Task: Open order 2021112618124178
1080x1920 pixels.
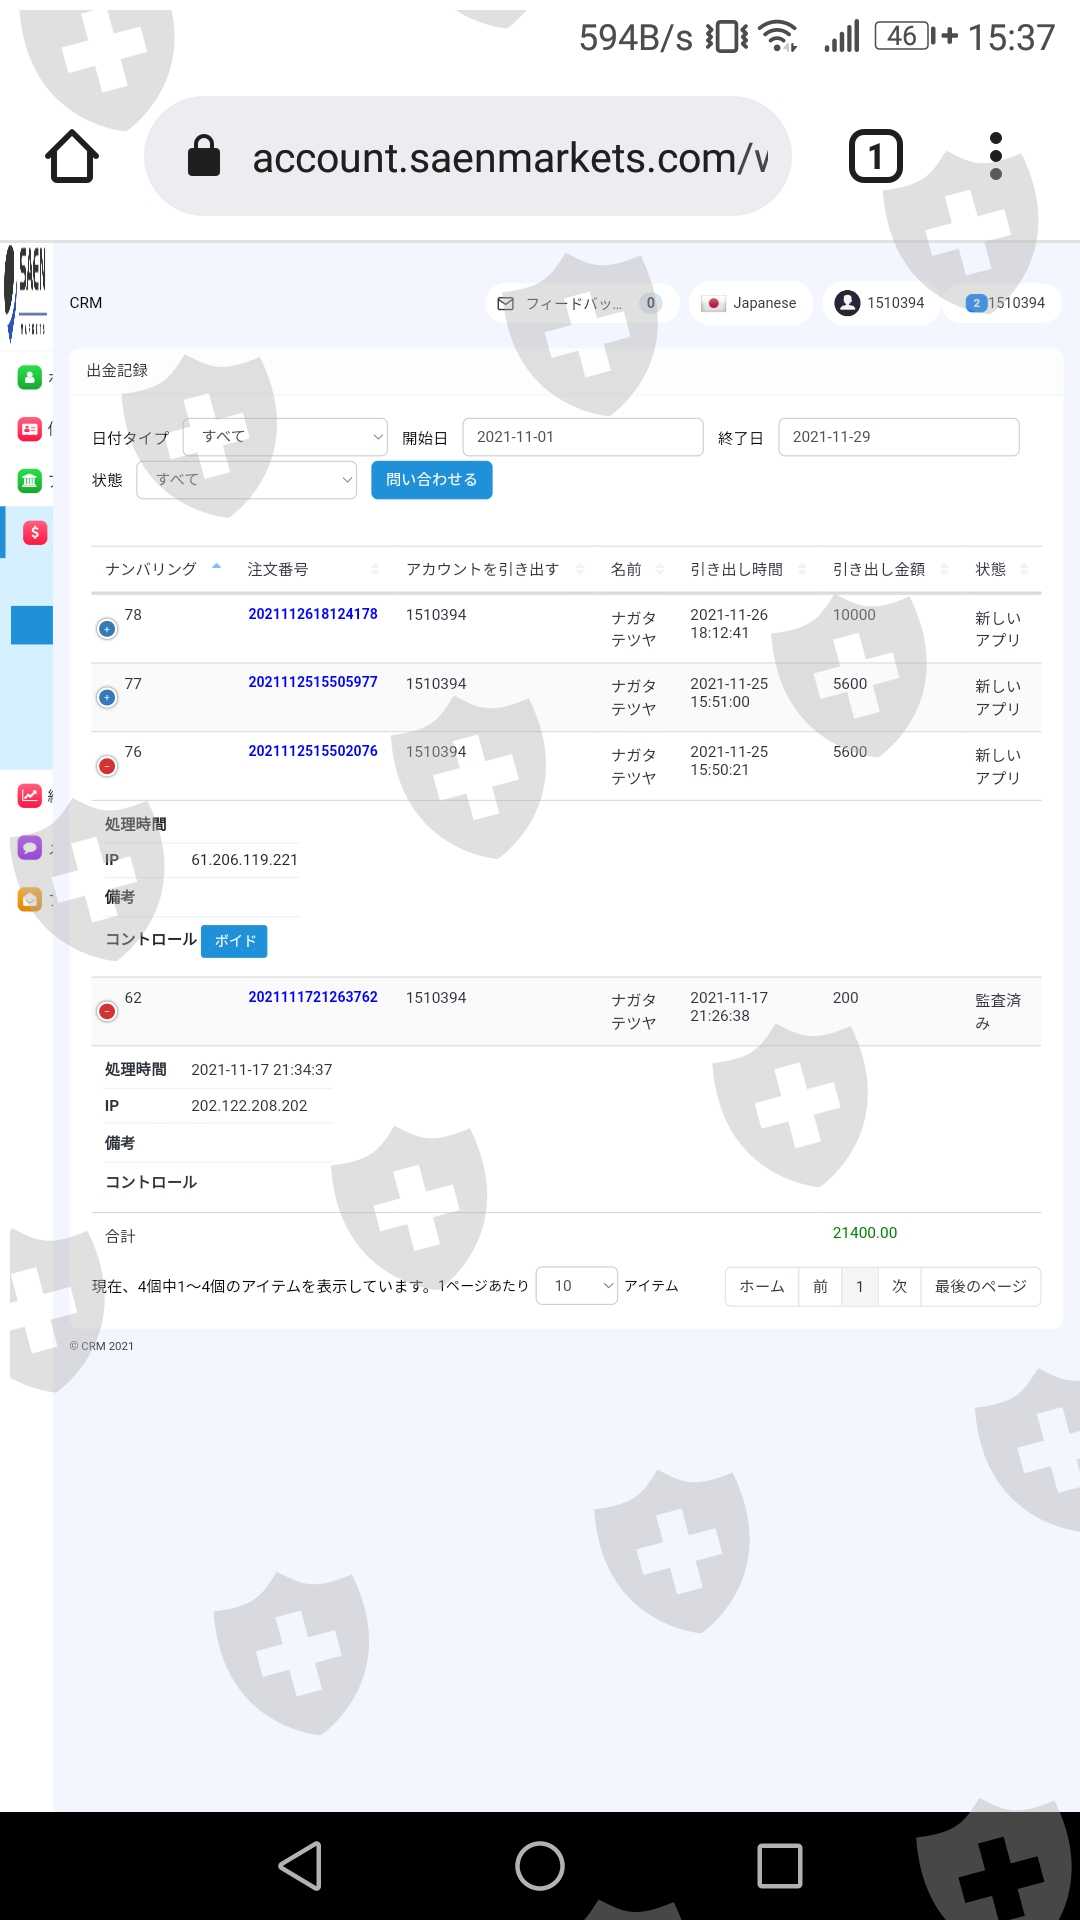Action: [x=313, y=614]
